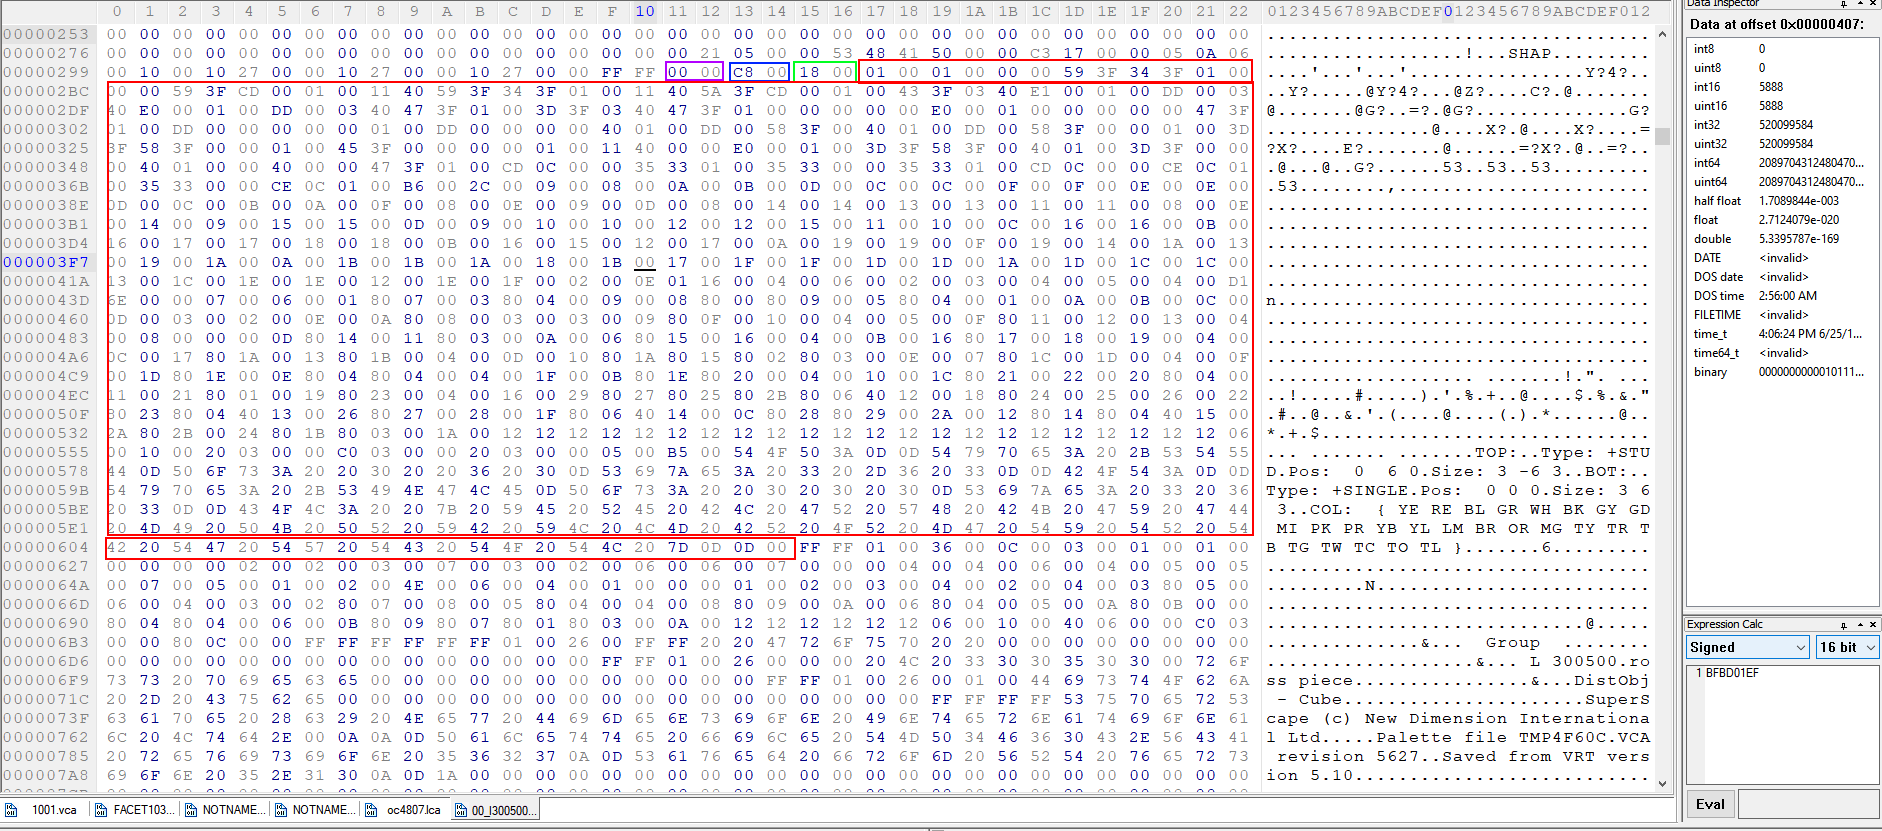This screenshot has height=831, width=1882.
Task: Click 'Cube' text in the ASCII column
Action: click(x=1320, y=699)
